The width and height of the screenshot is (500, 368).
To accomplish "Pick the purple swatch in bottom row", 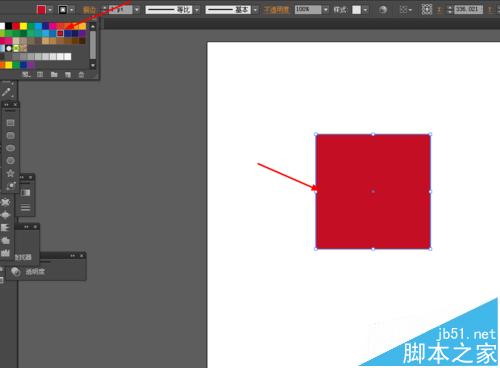I will [31, 64].
